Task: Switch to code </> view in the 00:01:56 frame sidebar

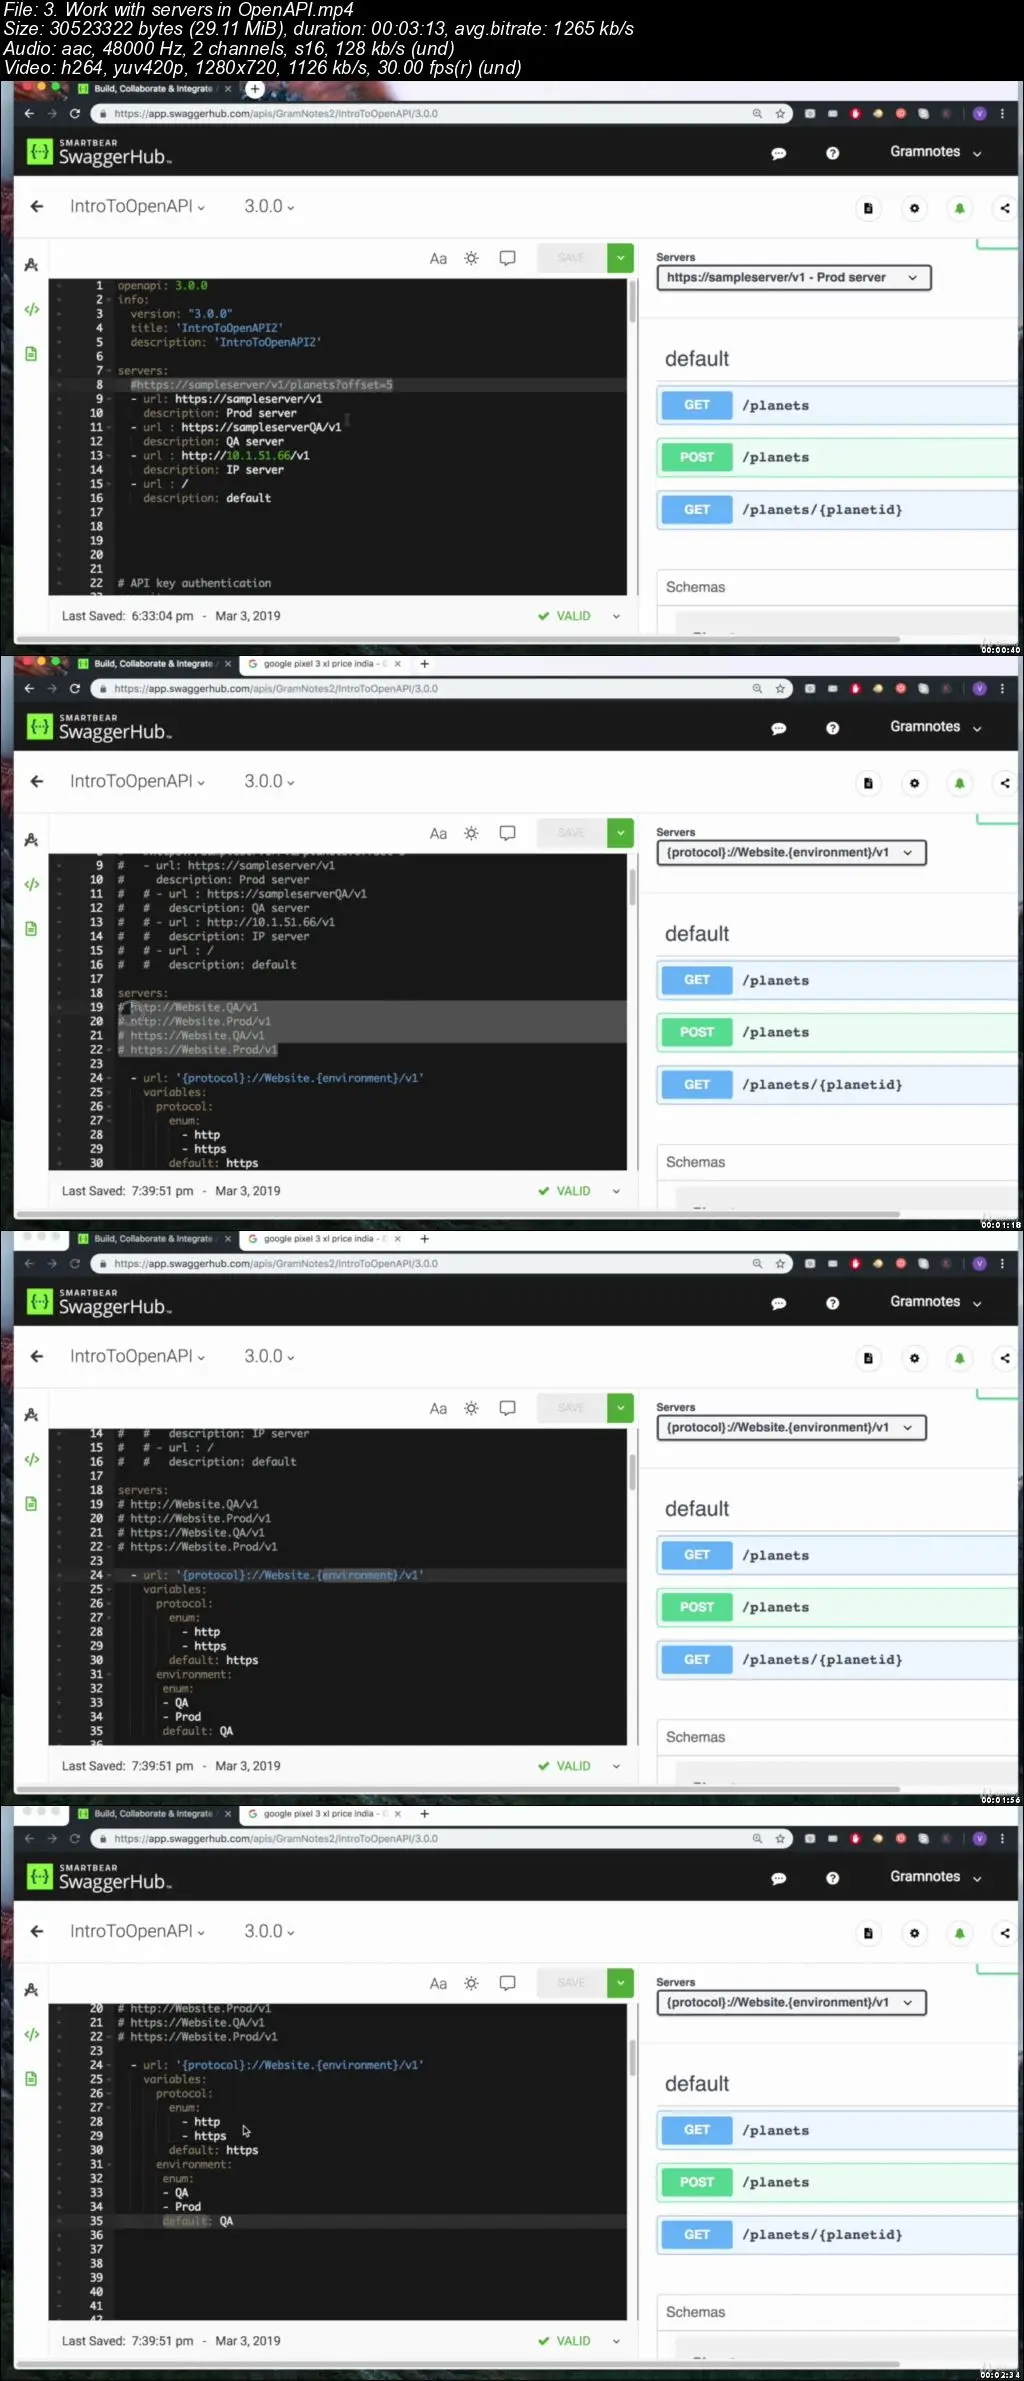Action: (31, 1460)
